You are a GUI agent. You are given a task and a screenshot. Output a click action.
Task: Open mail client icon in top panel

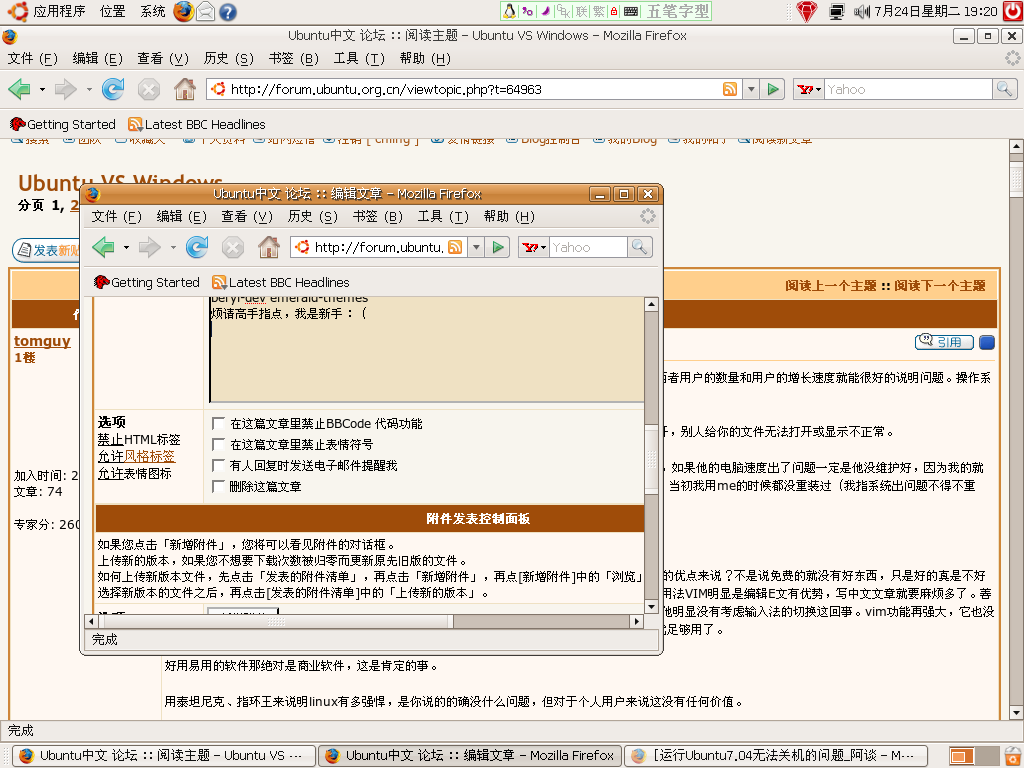coord(206,11)
